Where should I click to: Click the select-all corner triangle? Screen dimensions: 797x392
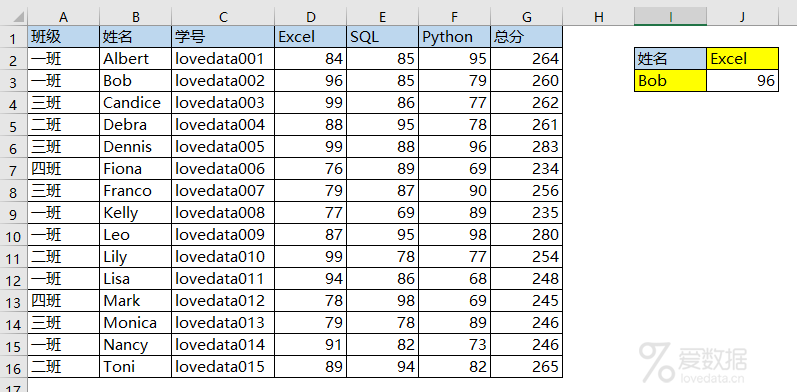19,17
